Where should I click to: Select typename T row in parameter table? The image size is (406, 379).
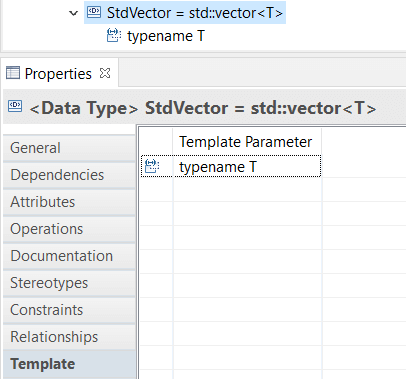pyautogui.click(x=231, y=166)
